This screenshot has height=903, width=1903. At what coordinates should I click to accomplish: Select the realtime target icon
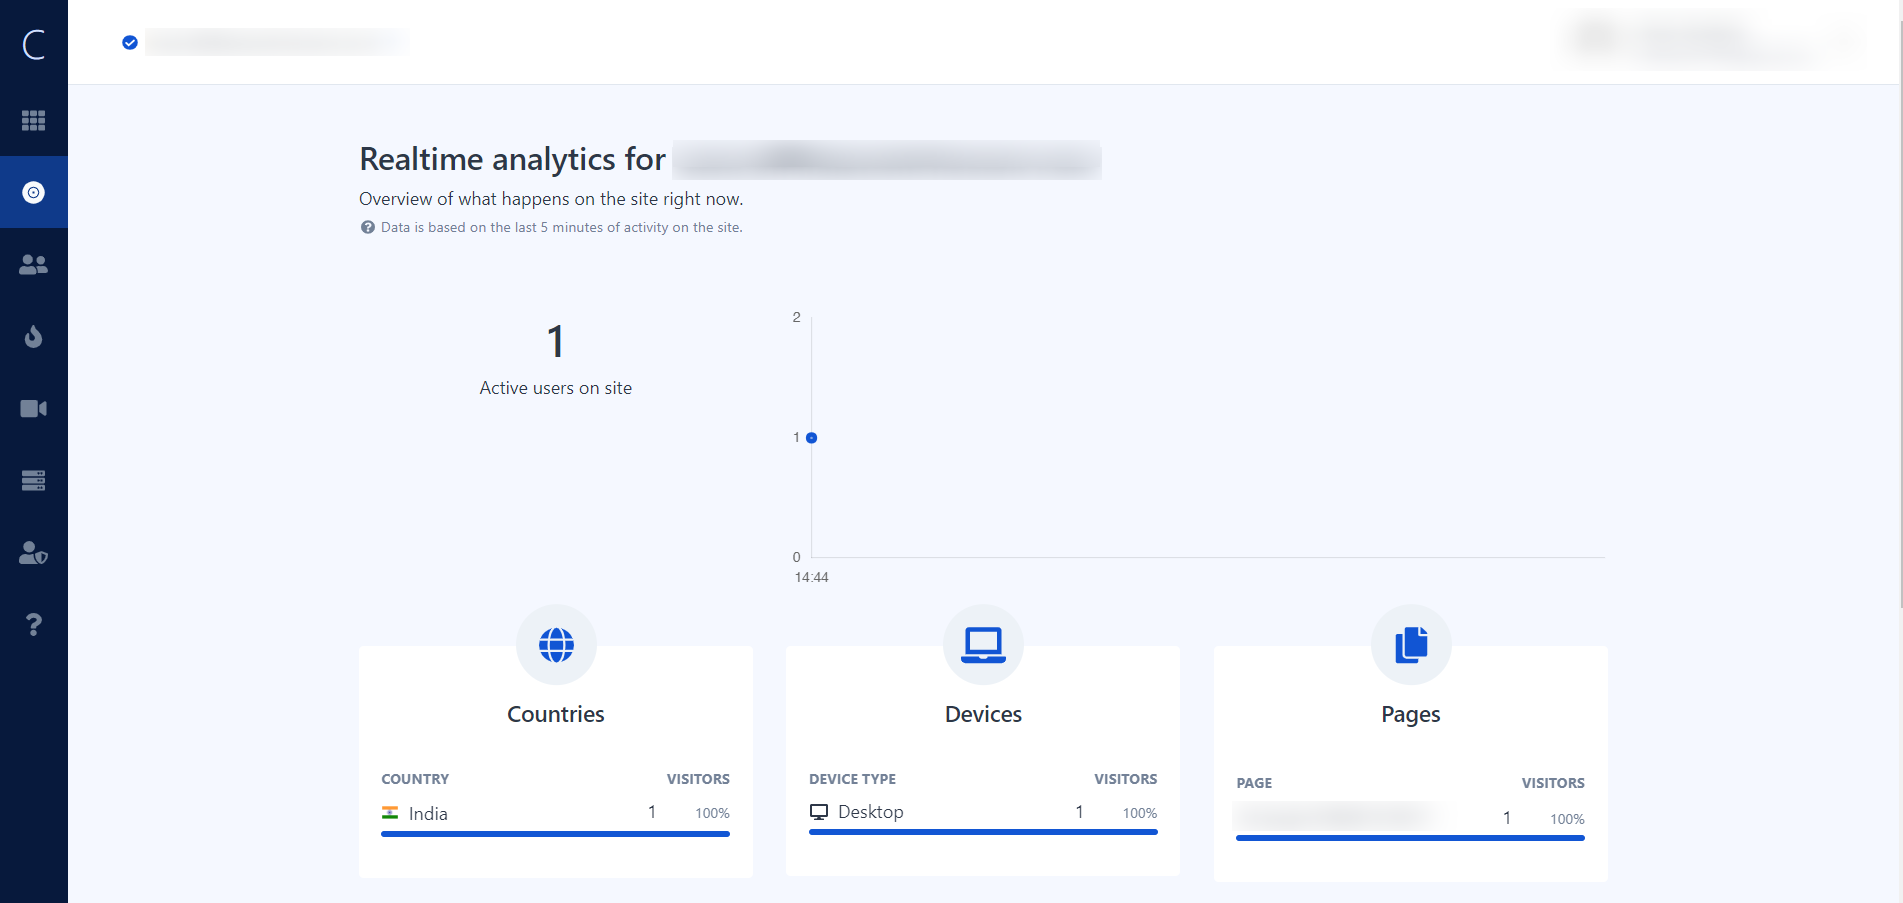coord(34,192)
